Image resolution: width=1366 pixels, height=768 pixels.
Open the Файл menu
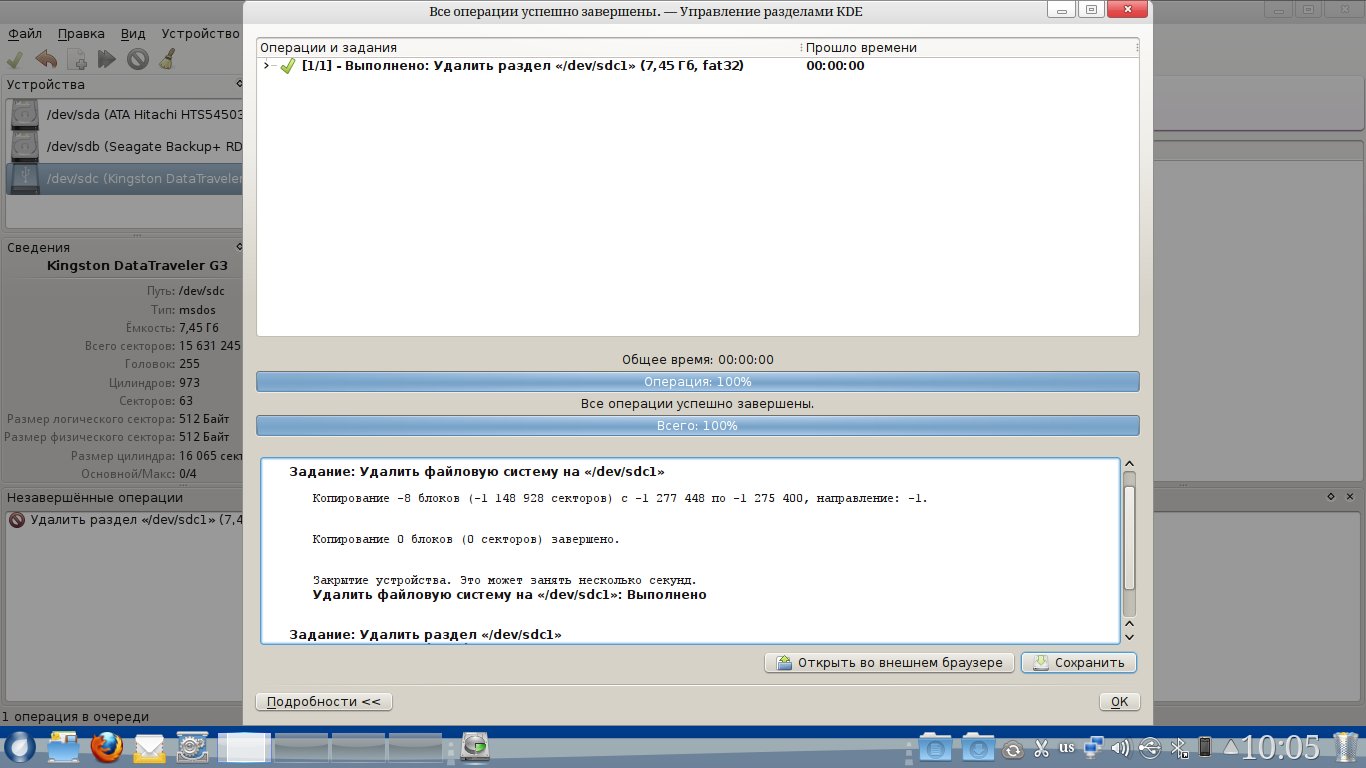[24, 33]
